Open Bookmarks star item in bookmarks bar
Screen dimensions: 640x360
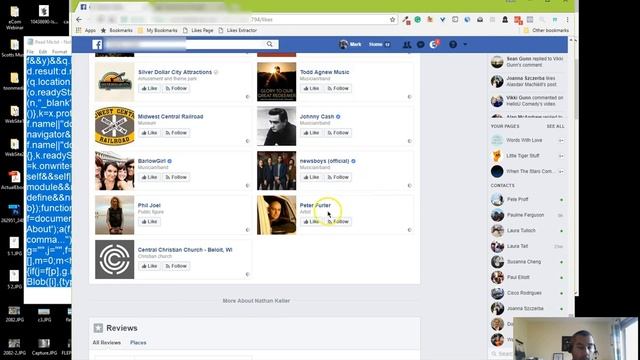click(117, 30)
